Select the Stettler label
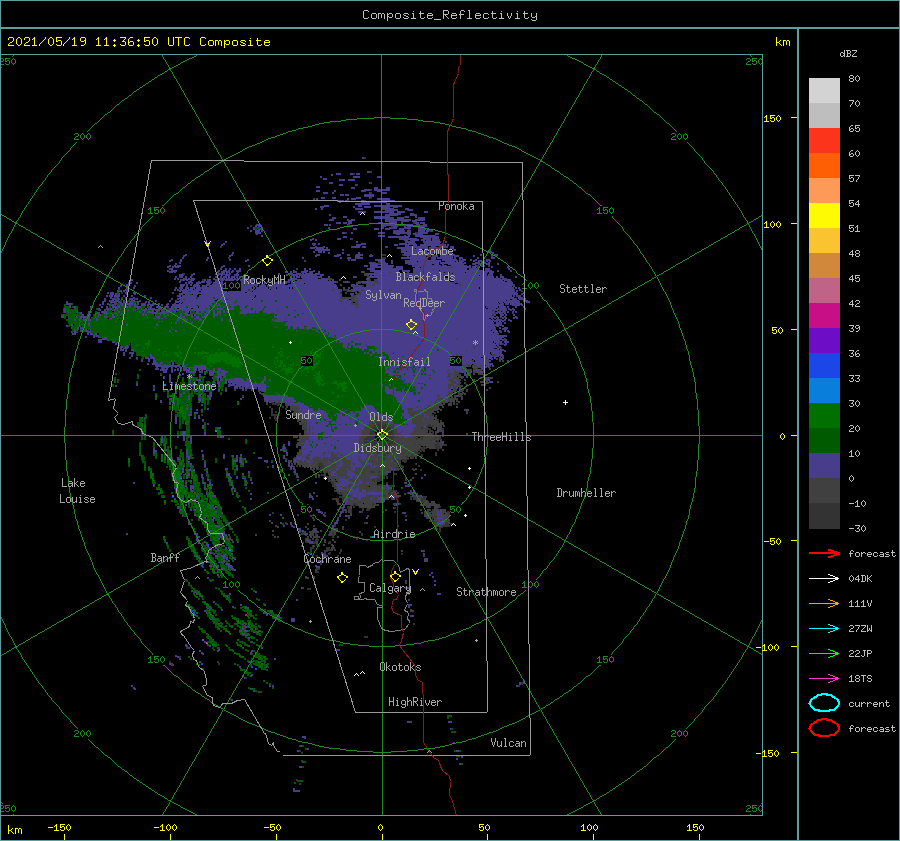Viewport: 900px width, 841px height. tap(583, 289)
